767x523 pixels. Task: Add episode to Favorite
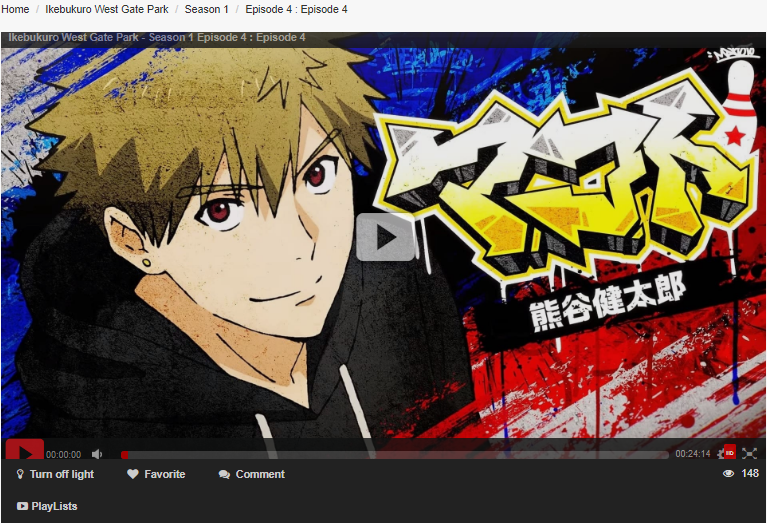click(156, 474)
